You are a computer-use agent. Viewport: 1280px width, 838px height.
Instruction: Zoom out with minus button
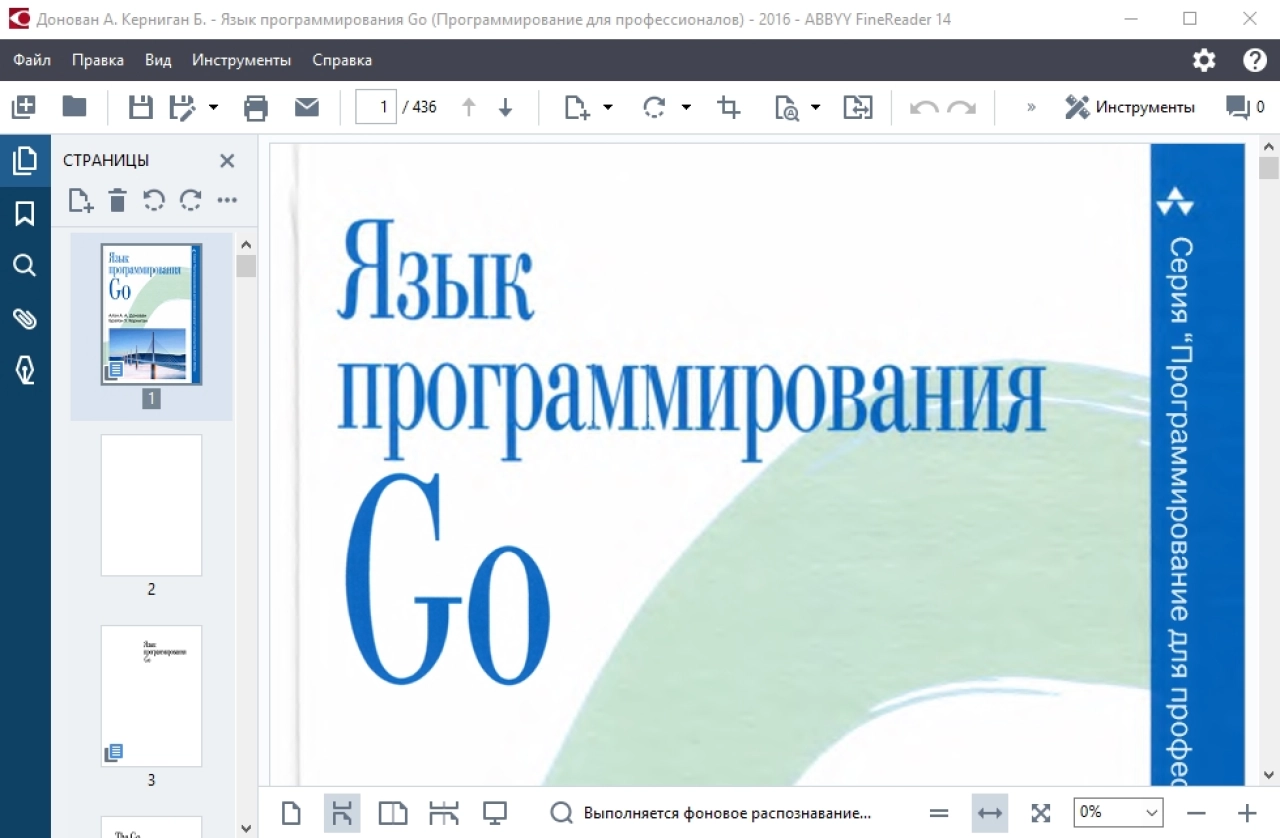(x=1196, y=813)
